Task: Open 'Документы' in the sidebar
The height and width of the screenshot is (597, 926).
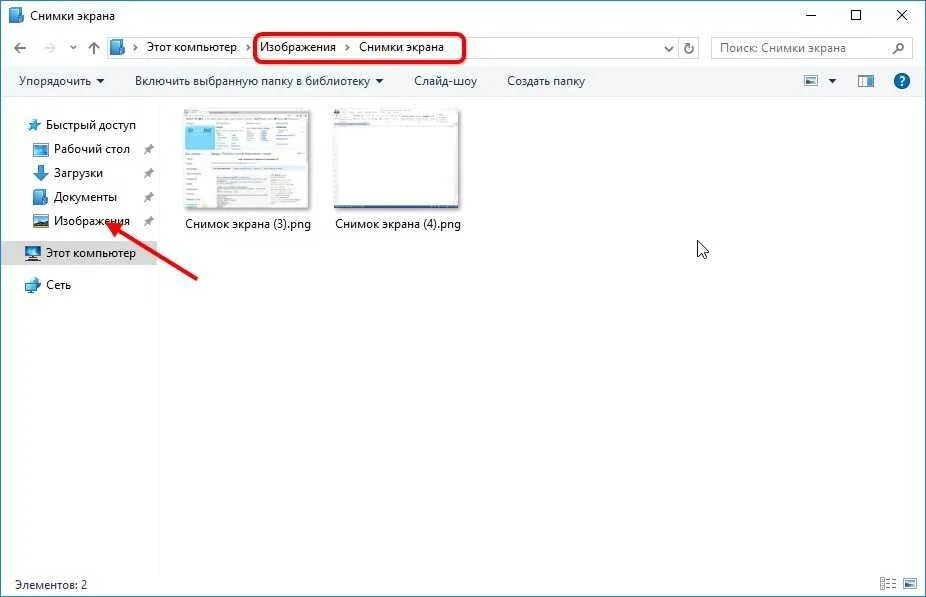Action: coord(85,197)
